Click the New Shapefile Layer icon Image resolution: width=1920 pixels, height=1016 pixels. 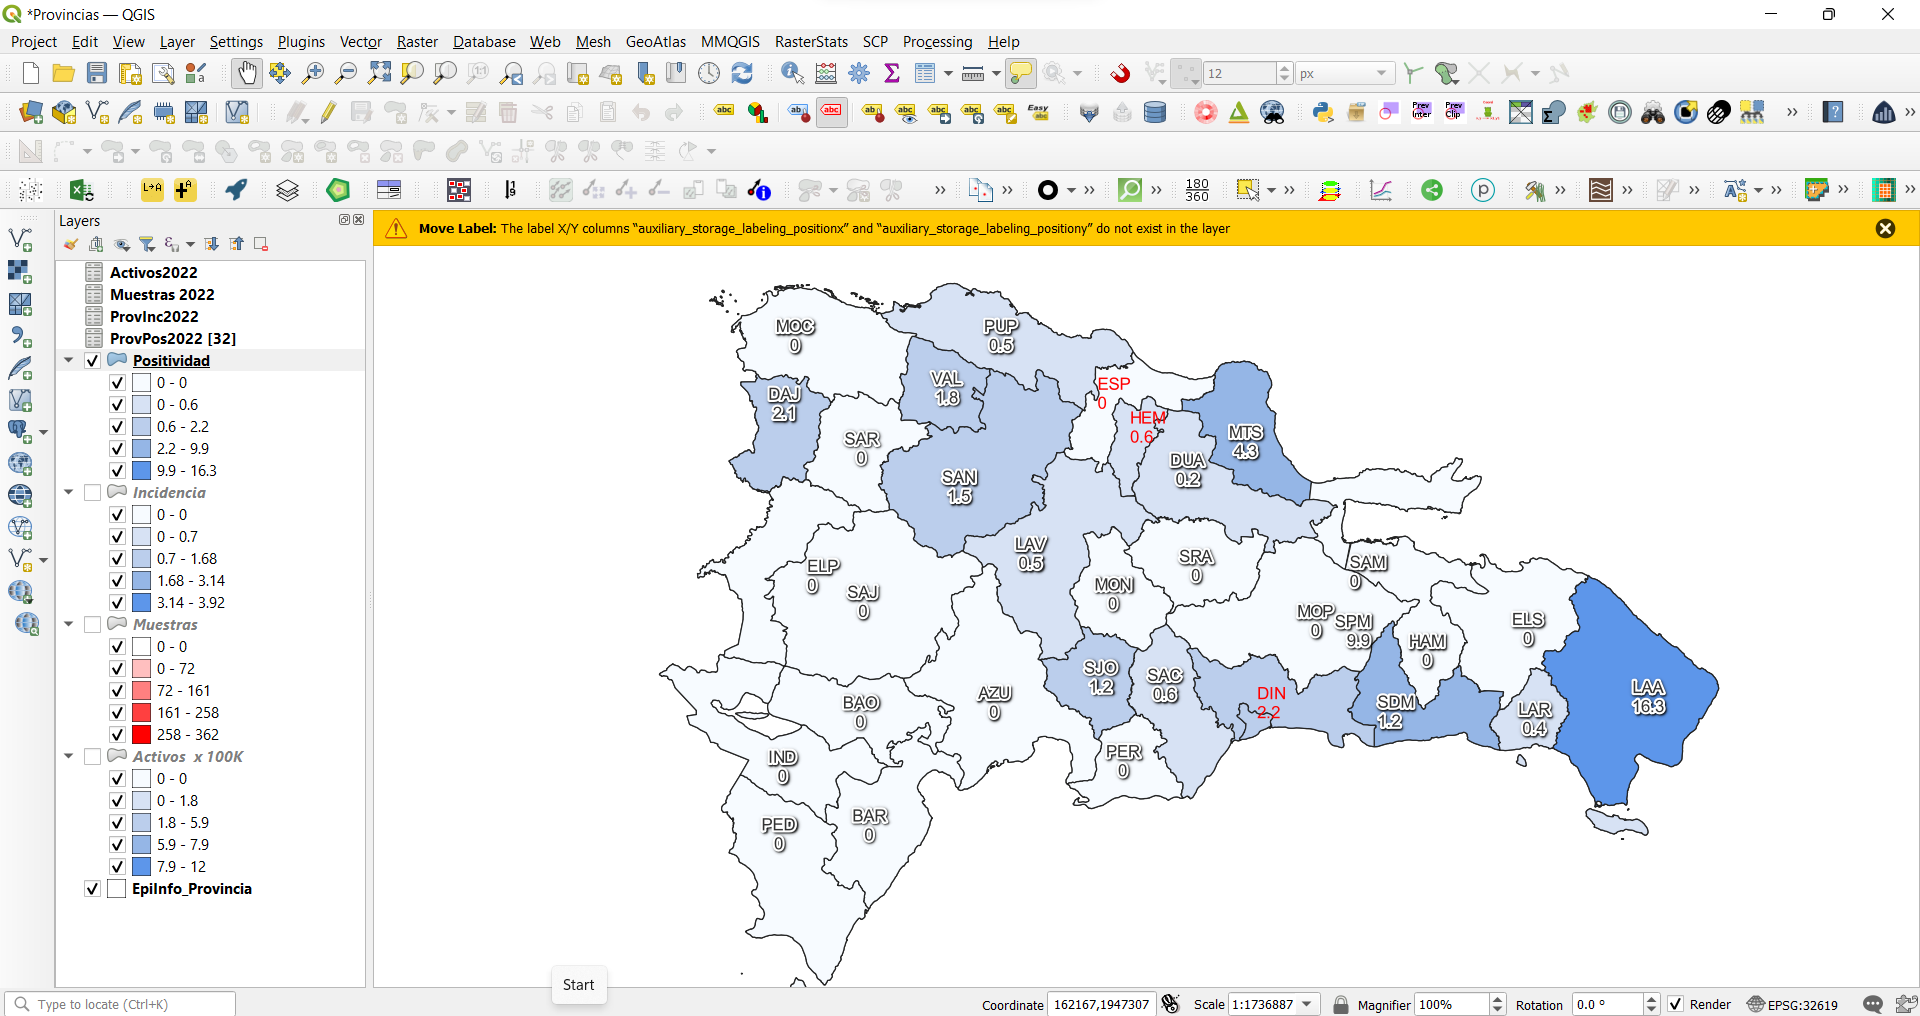(x=97, y=112)
